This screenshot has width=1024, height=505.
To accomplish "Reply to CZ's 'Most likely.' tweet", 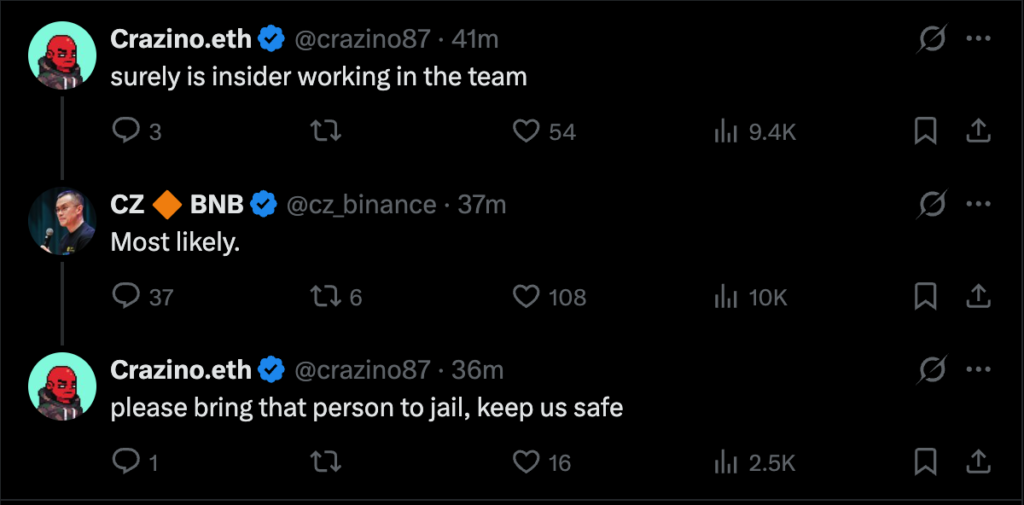I will coord(126,296).
